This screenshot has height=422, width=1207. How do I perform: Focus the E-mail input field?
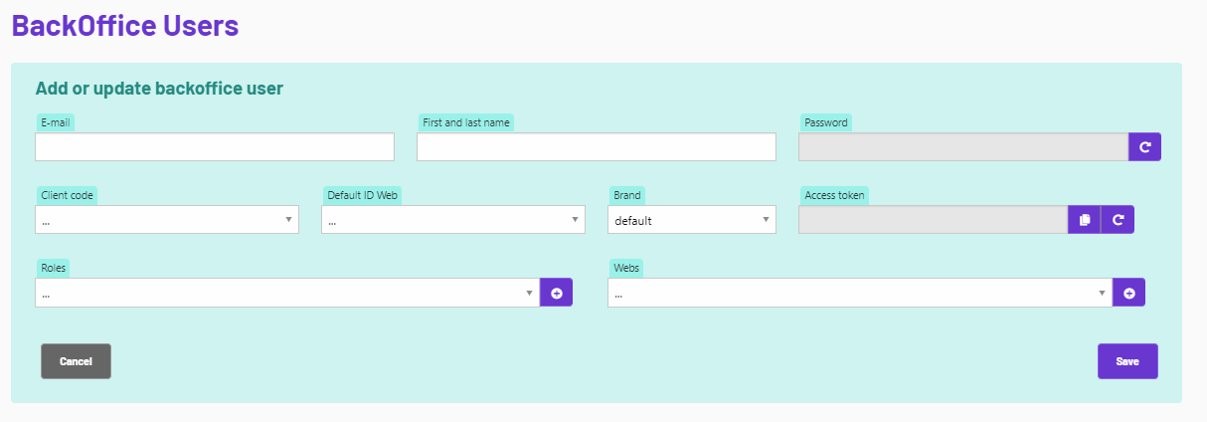pyautogui.click(x=215, y=147)
